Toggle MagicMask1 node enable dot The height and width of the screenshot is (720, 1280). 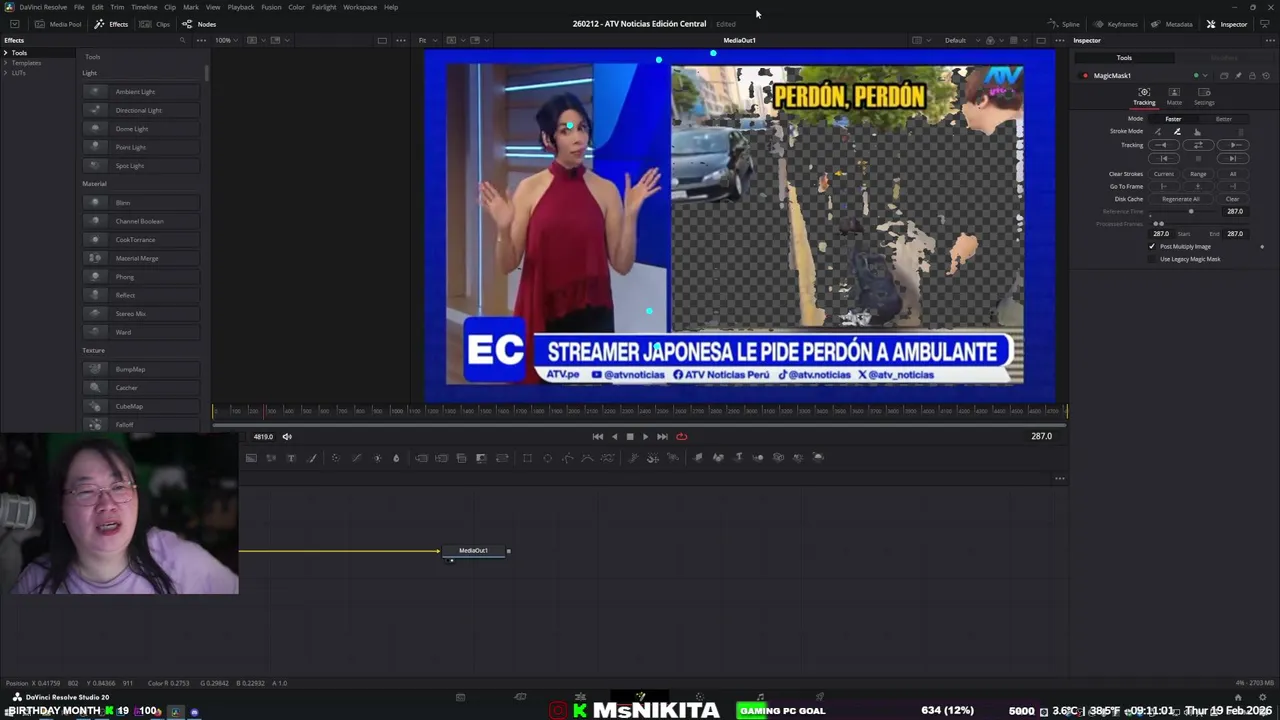(1085, 76)
